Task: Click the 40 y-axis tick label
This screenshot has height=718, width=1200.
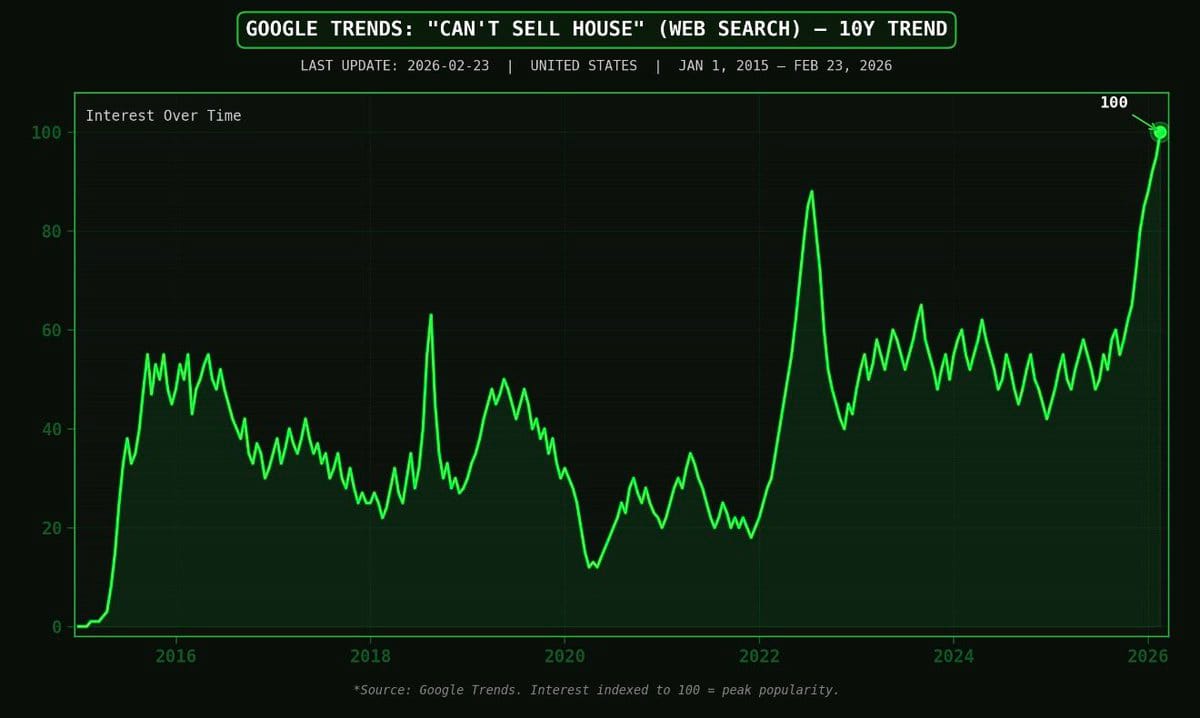Action: pyautogui.click(x=50, y=429)
